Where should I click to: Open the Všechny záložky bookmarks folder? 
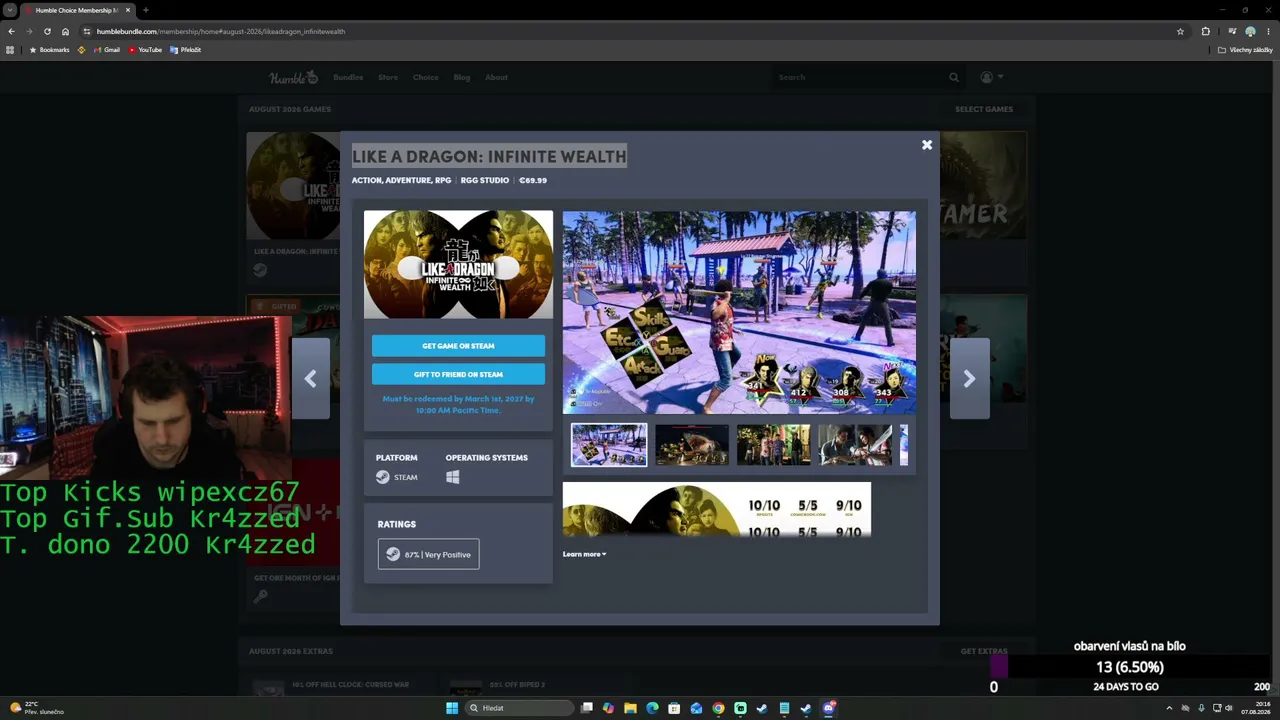click(1245, 50)
